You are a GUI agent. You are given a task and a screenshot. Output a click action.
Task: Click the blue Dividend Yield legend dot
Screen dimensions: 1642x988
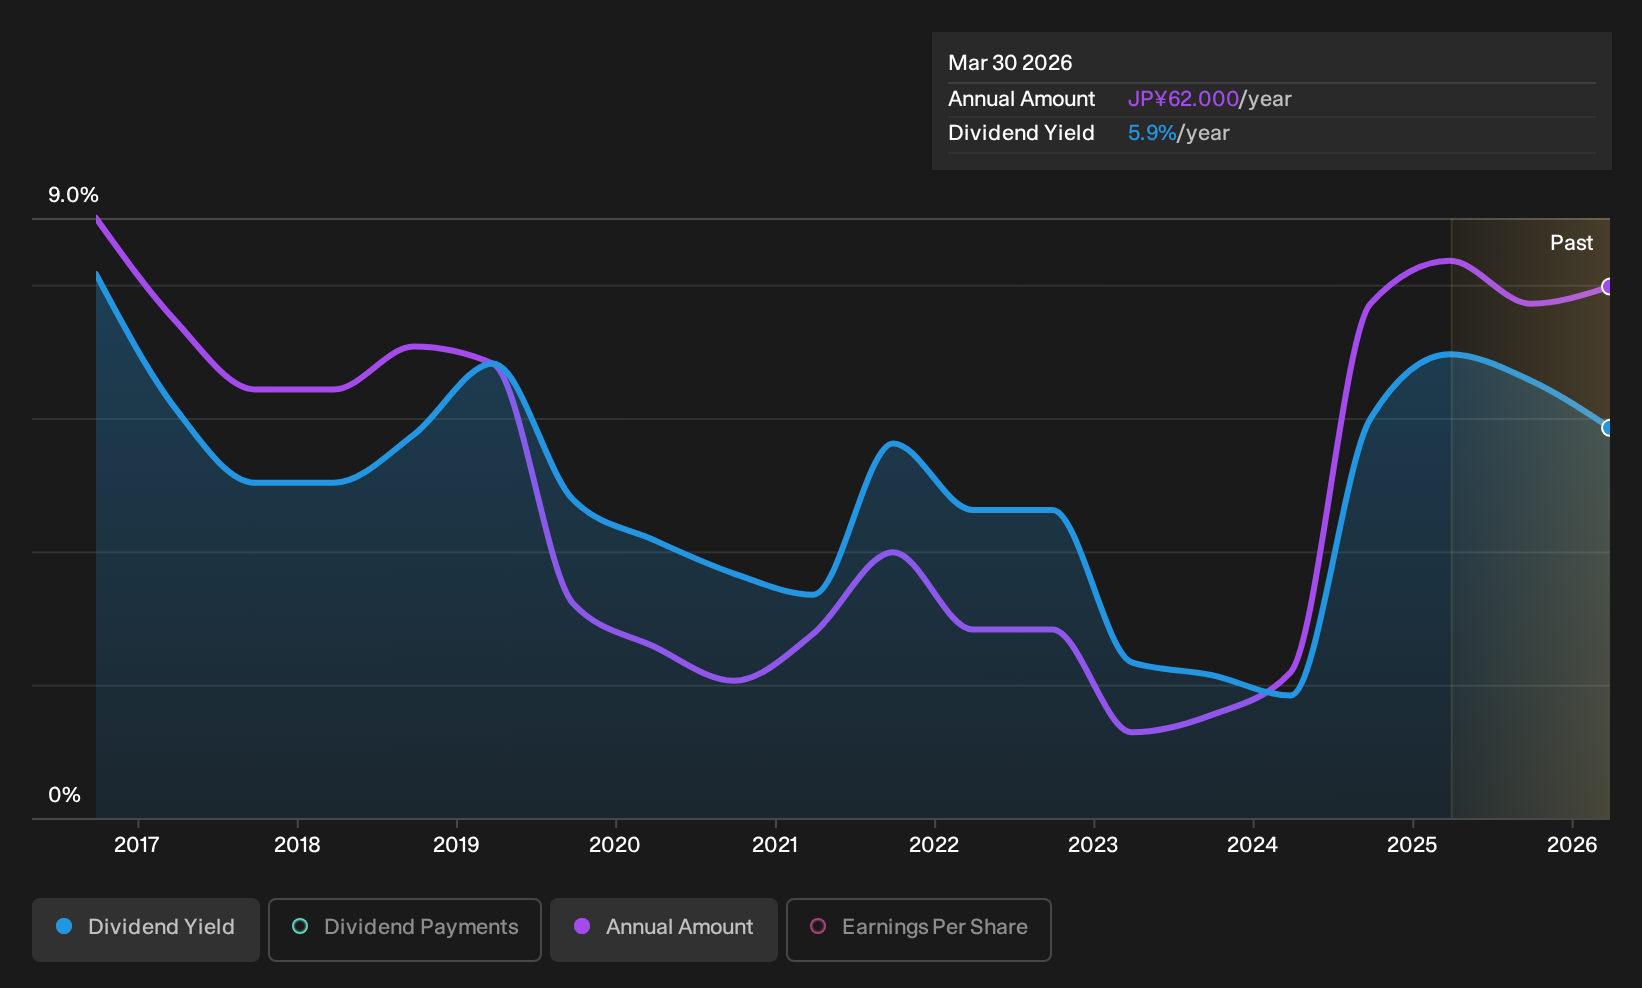point(64,926)
